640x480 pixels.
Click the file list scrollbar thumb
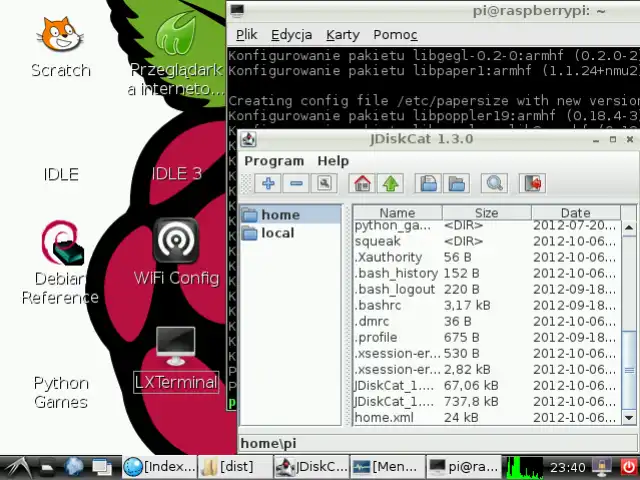629,370
